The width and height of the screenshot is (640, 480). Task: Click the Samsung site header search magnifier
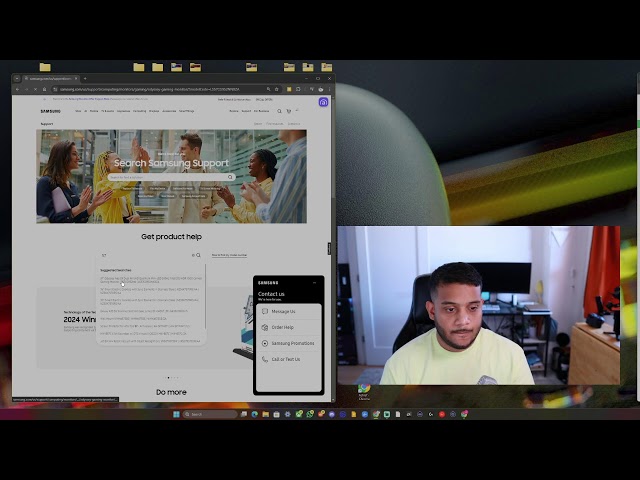point(279,111)
